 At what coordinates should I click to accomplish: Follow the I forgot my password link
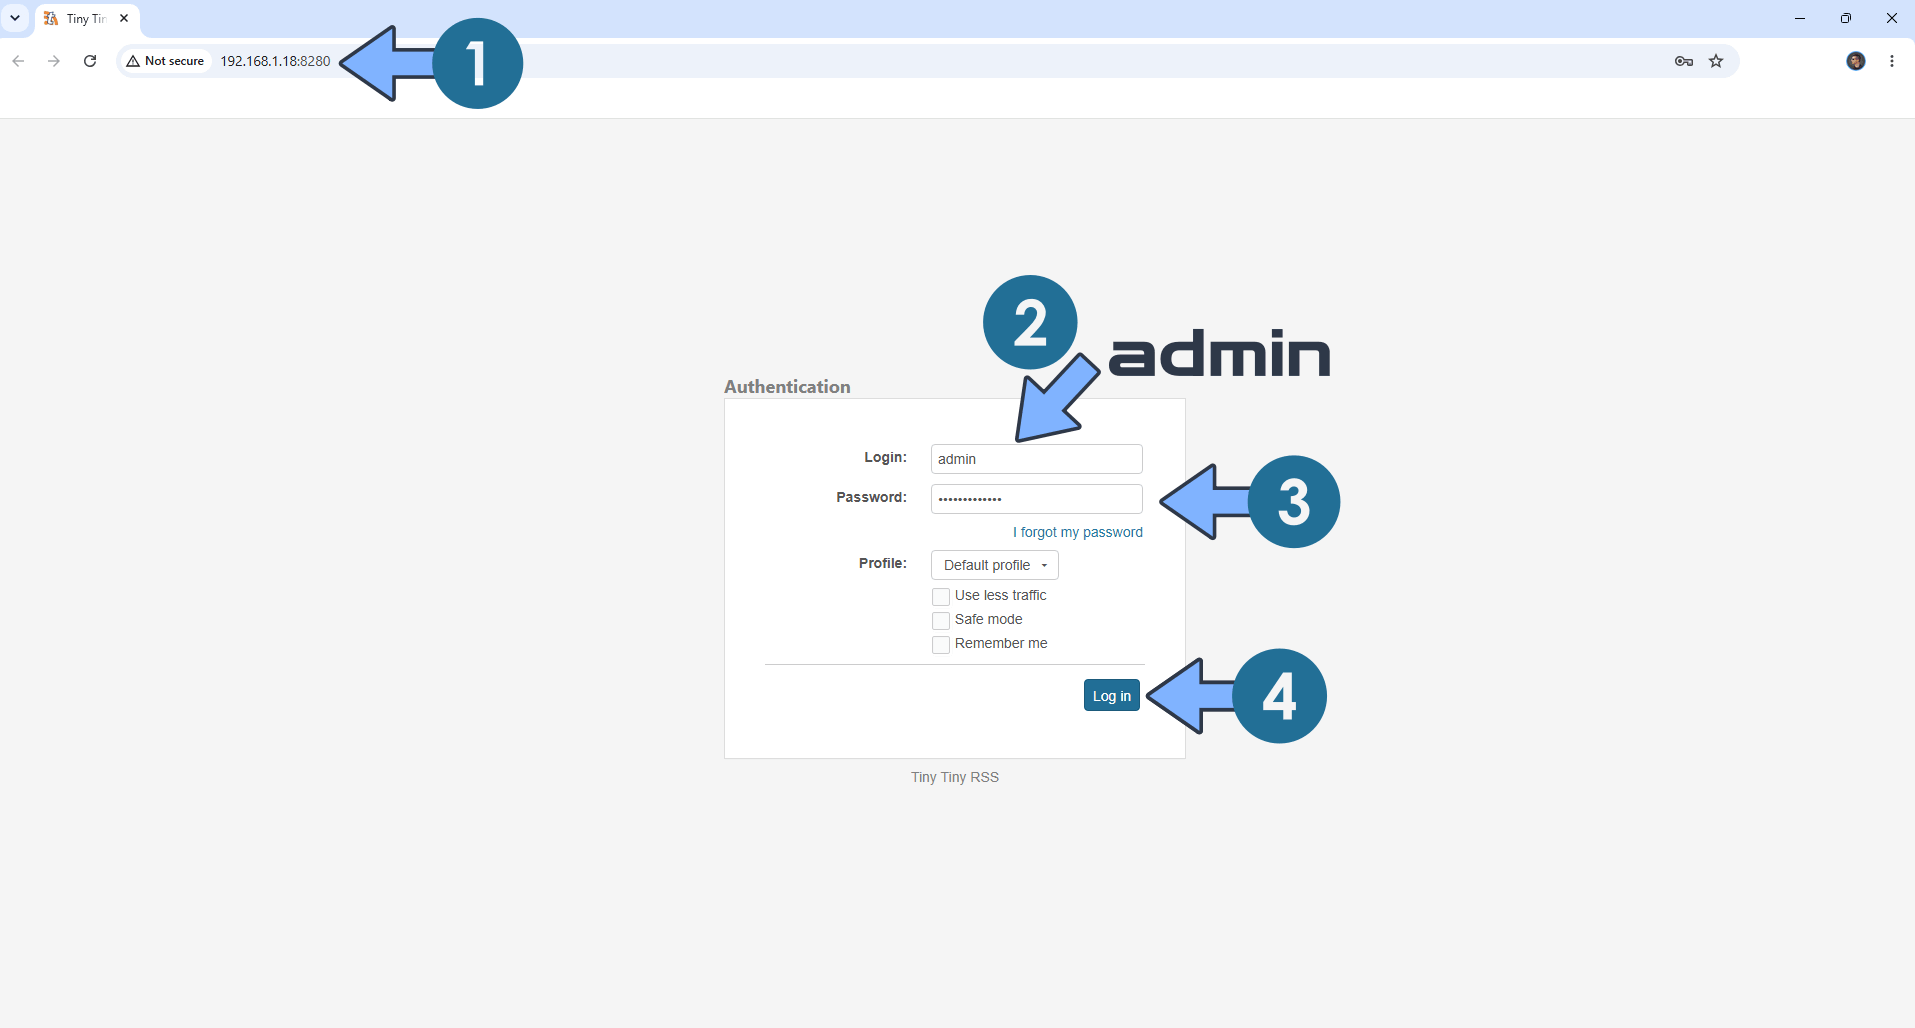(x=1078, y=532)
